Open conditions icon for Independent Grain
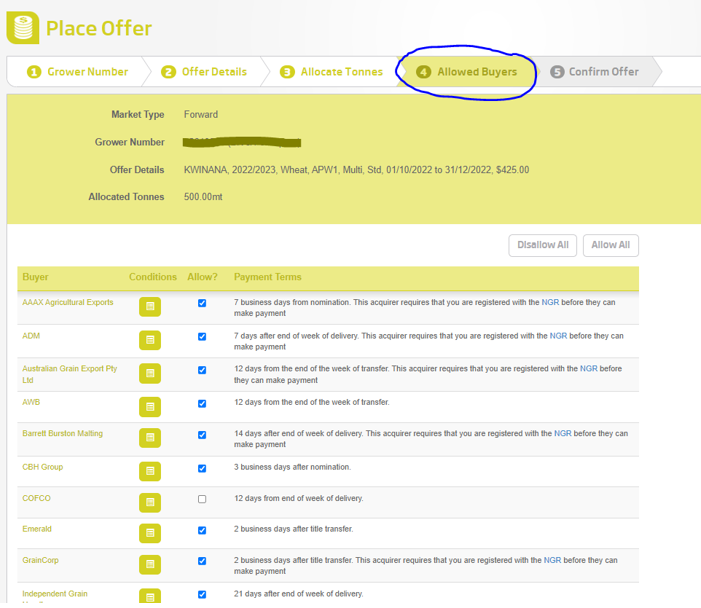 point(150,596)
